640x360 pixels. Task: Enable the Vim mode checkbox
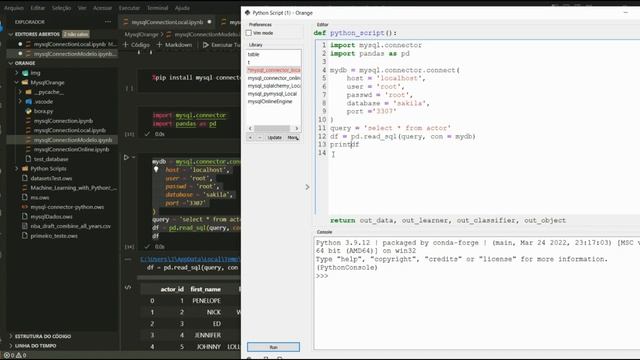click(249, 33)
